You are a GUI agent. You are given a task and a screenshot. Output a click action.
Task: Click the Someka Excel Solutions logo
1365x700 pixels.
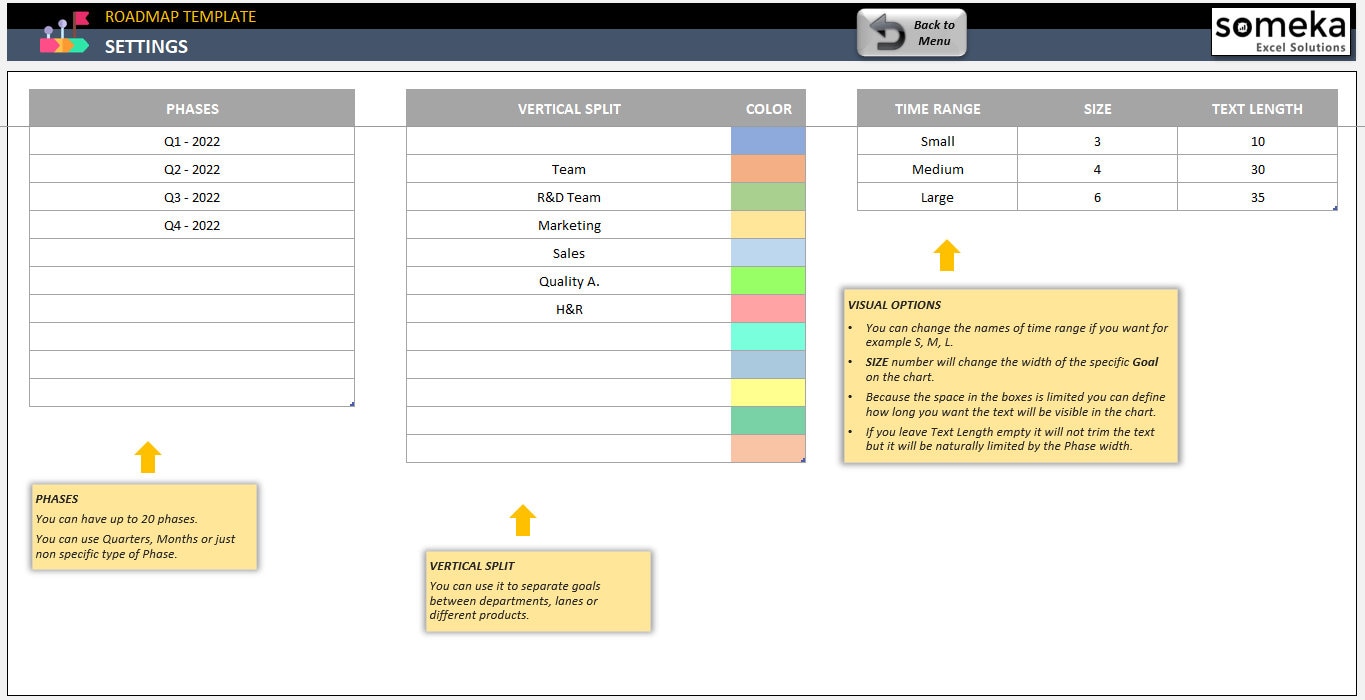(1280, 32)
